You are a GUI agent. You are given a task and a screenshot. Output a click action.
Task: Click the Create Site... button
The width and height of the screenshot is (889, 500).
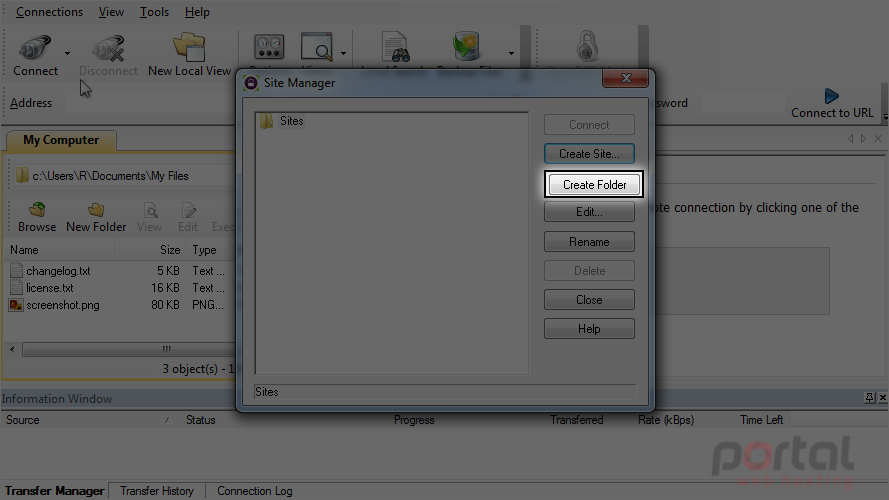click(x=589, y=154)
